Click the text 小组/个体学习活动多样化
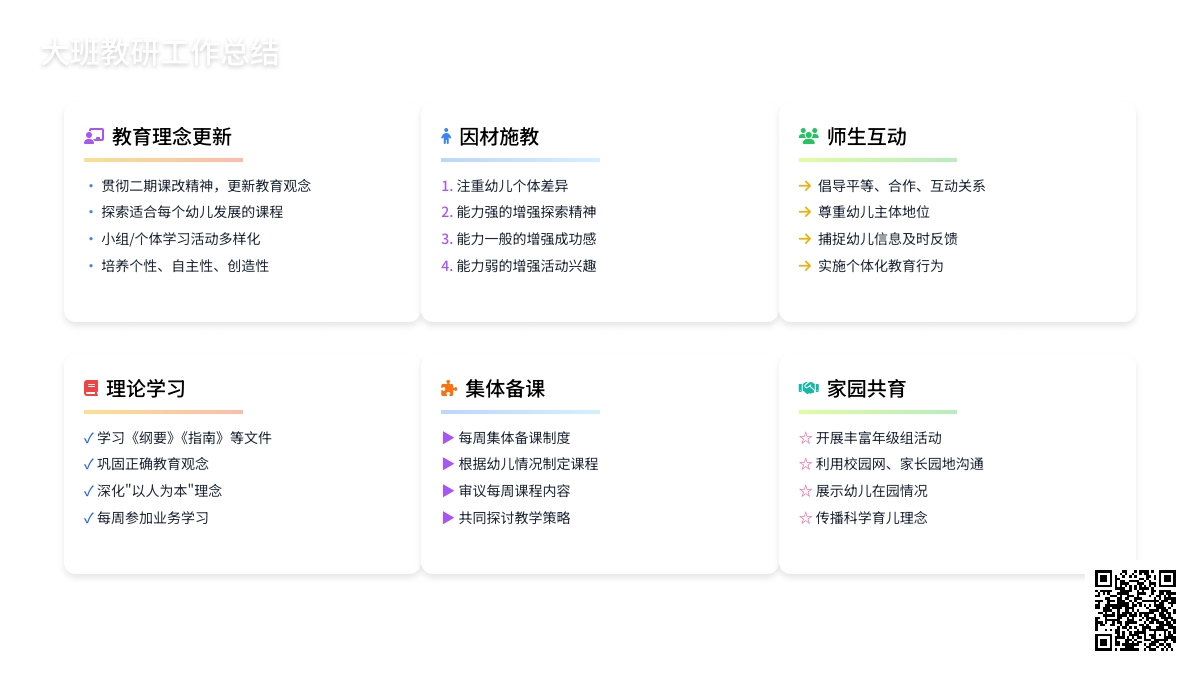The width and height of the screenshot is (1200, 675). 180,239
